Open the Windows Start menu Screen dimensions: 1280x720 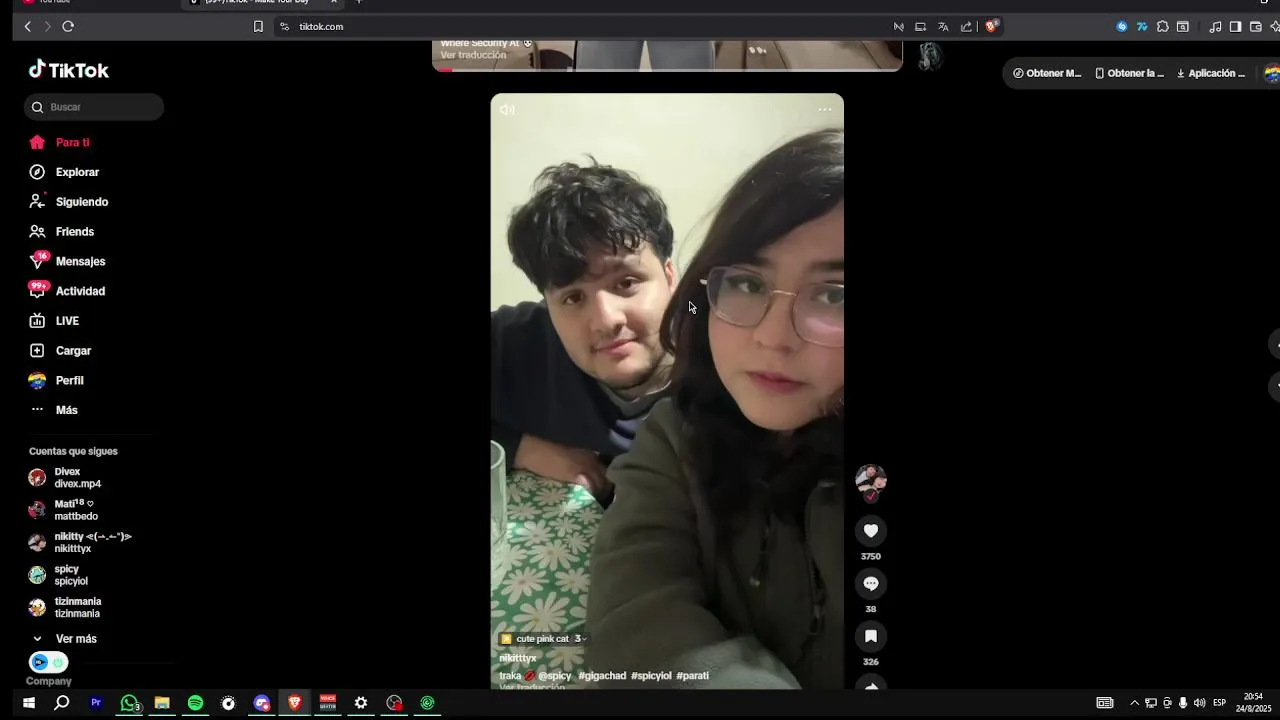(29, 703)
